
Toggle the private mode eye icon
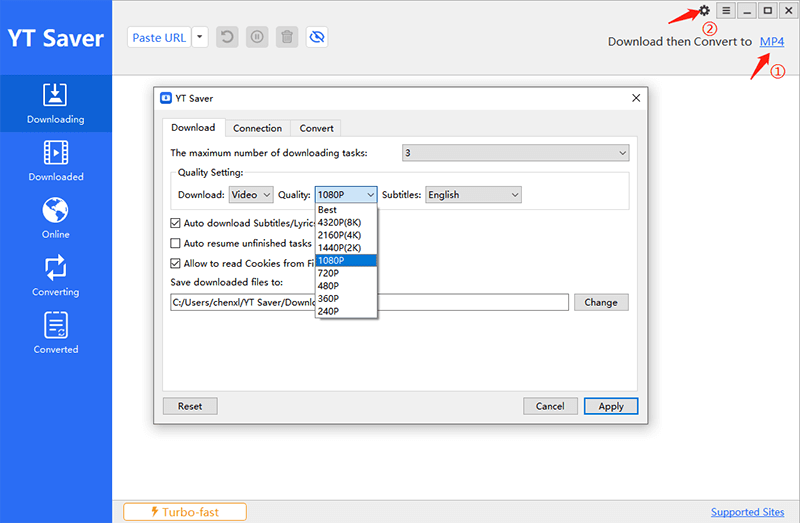317,37
